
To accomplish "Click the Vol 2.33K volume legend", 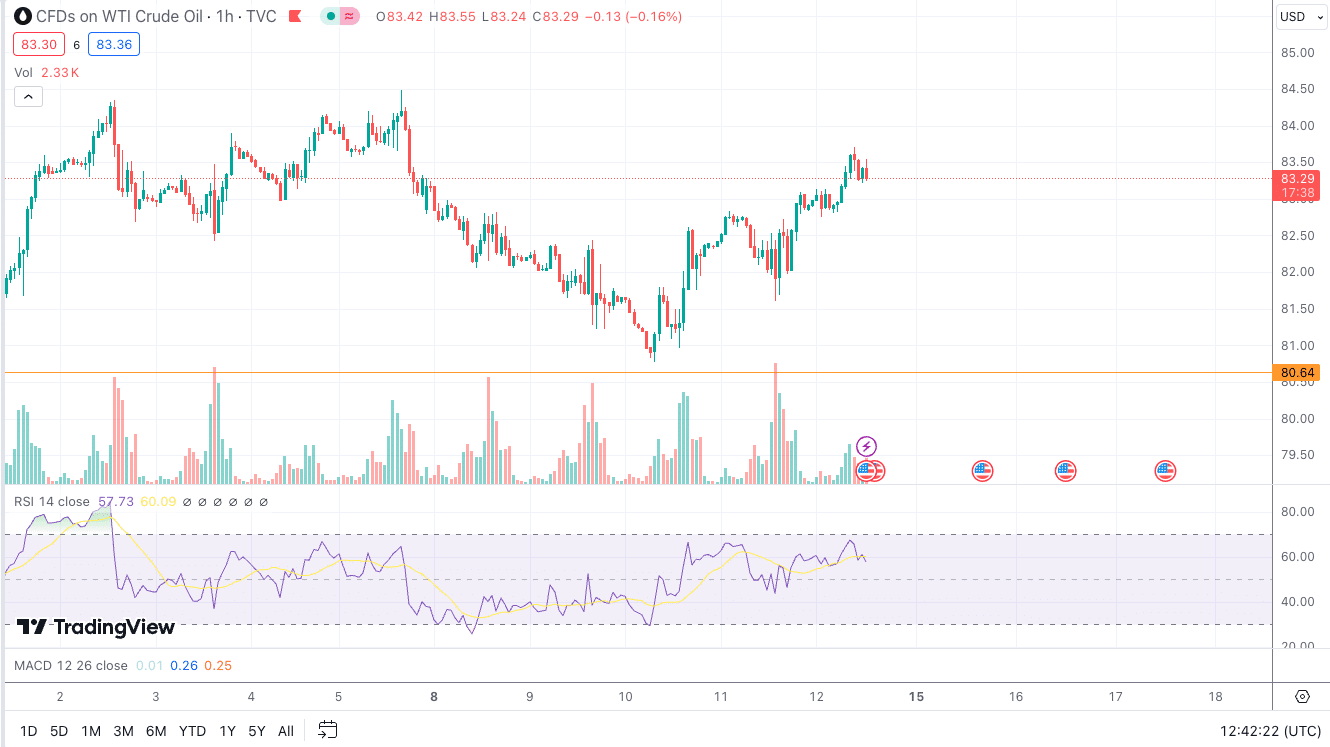I will click(46, 72).
